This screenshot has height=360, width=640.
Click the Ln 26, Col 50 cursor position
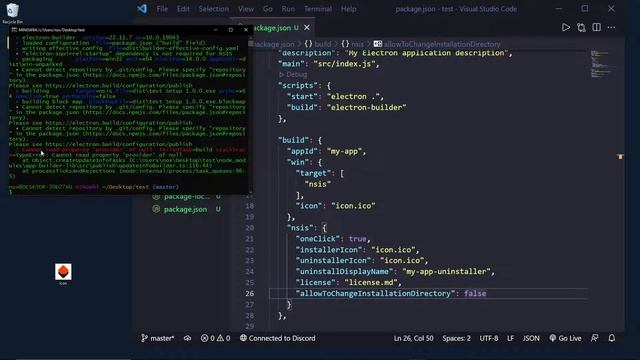[x=413, y=338]
